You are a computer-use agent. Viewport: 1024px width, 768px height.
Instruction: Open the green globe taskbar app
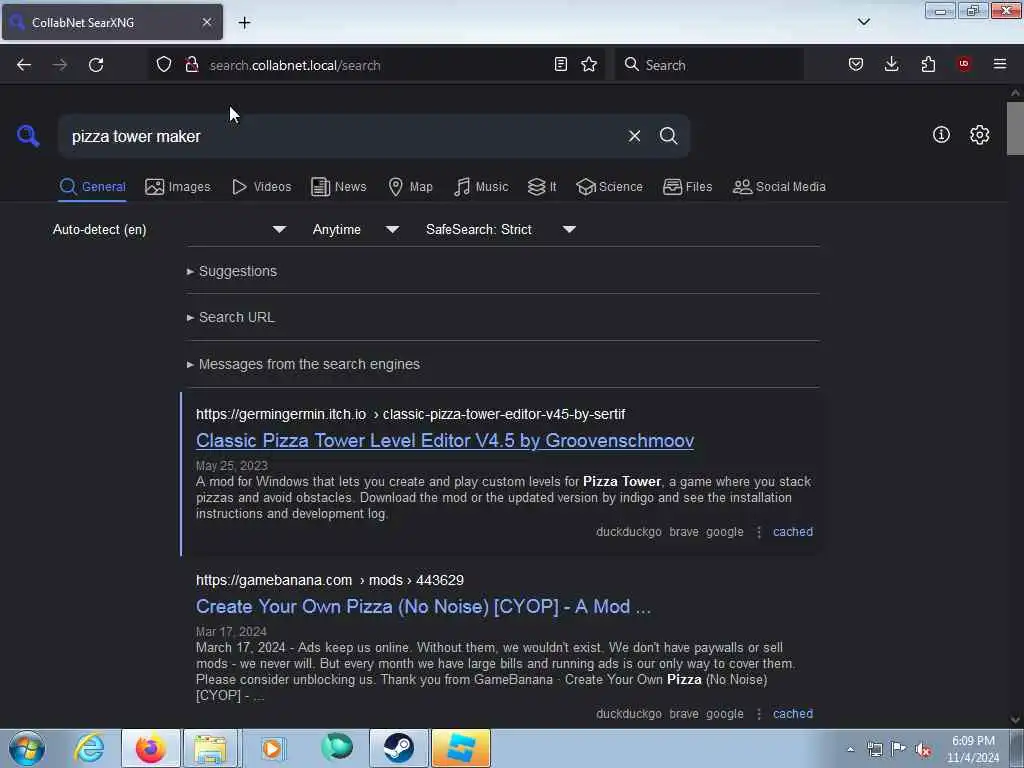click(337, 747)
